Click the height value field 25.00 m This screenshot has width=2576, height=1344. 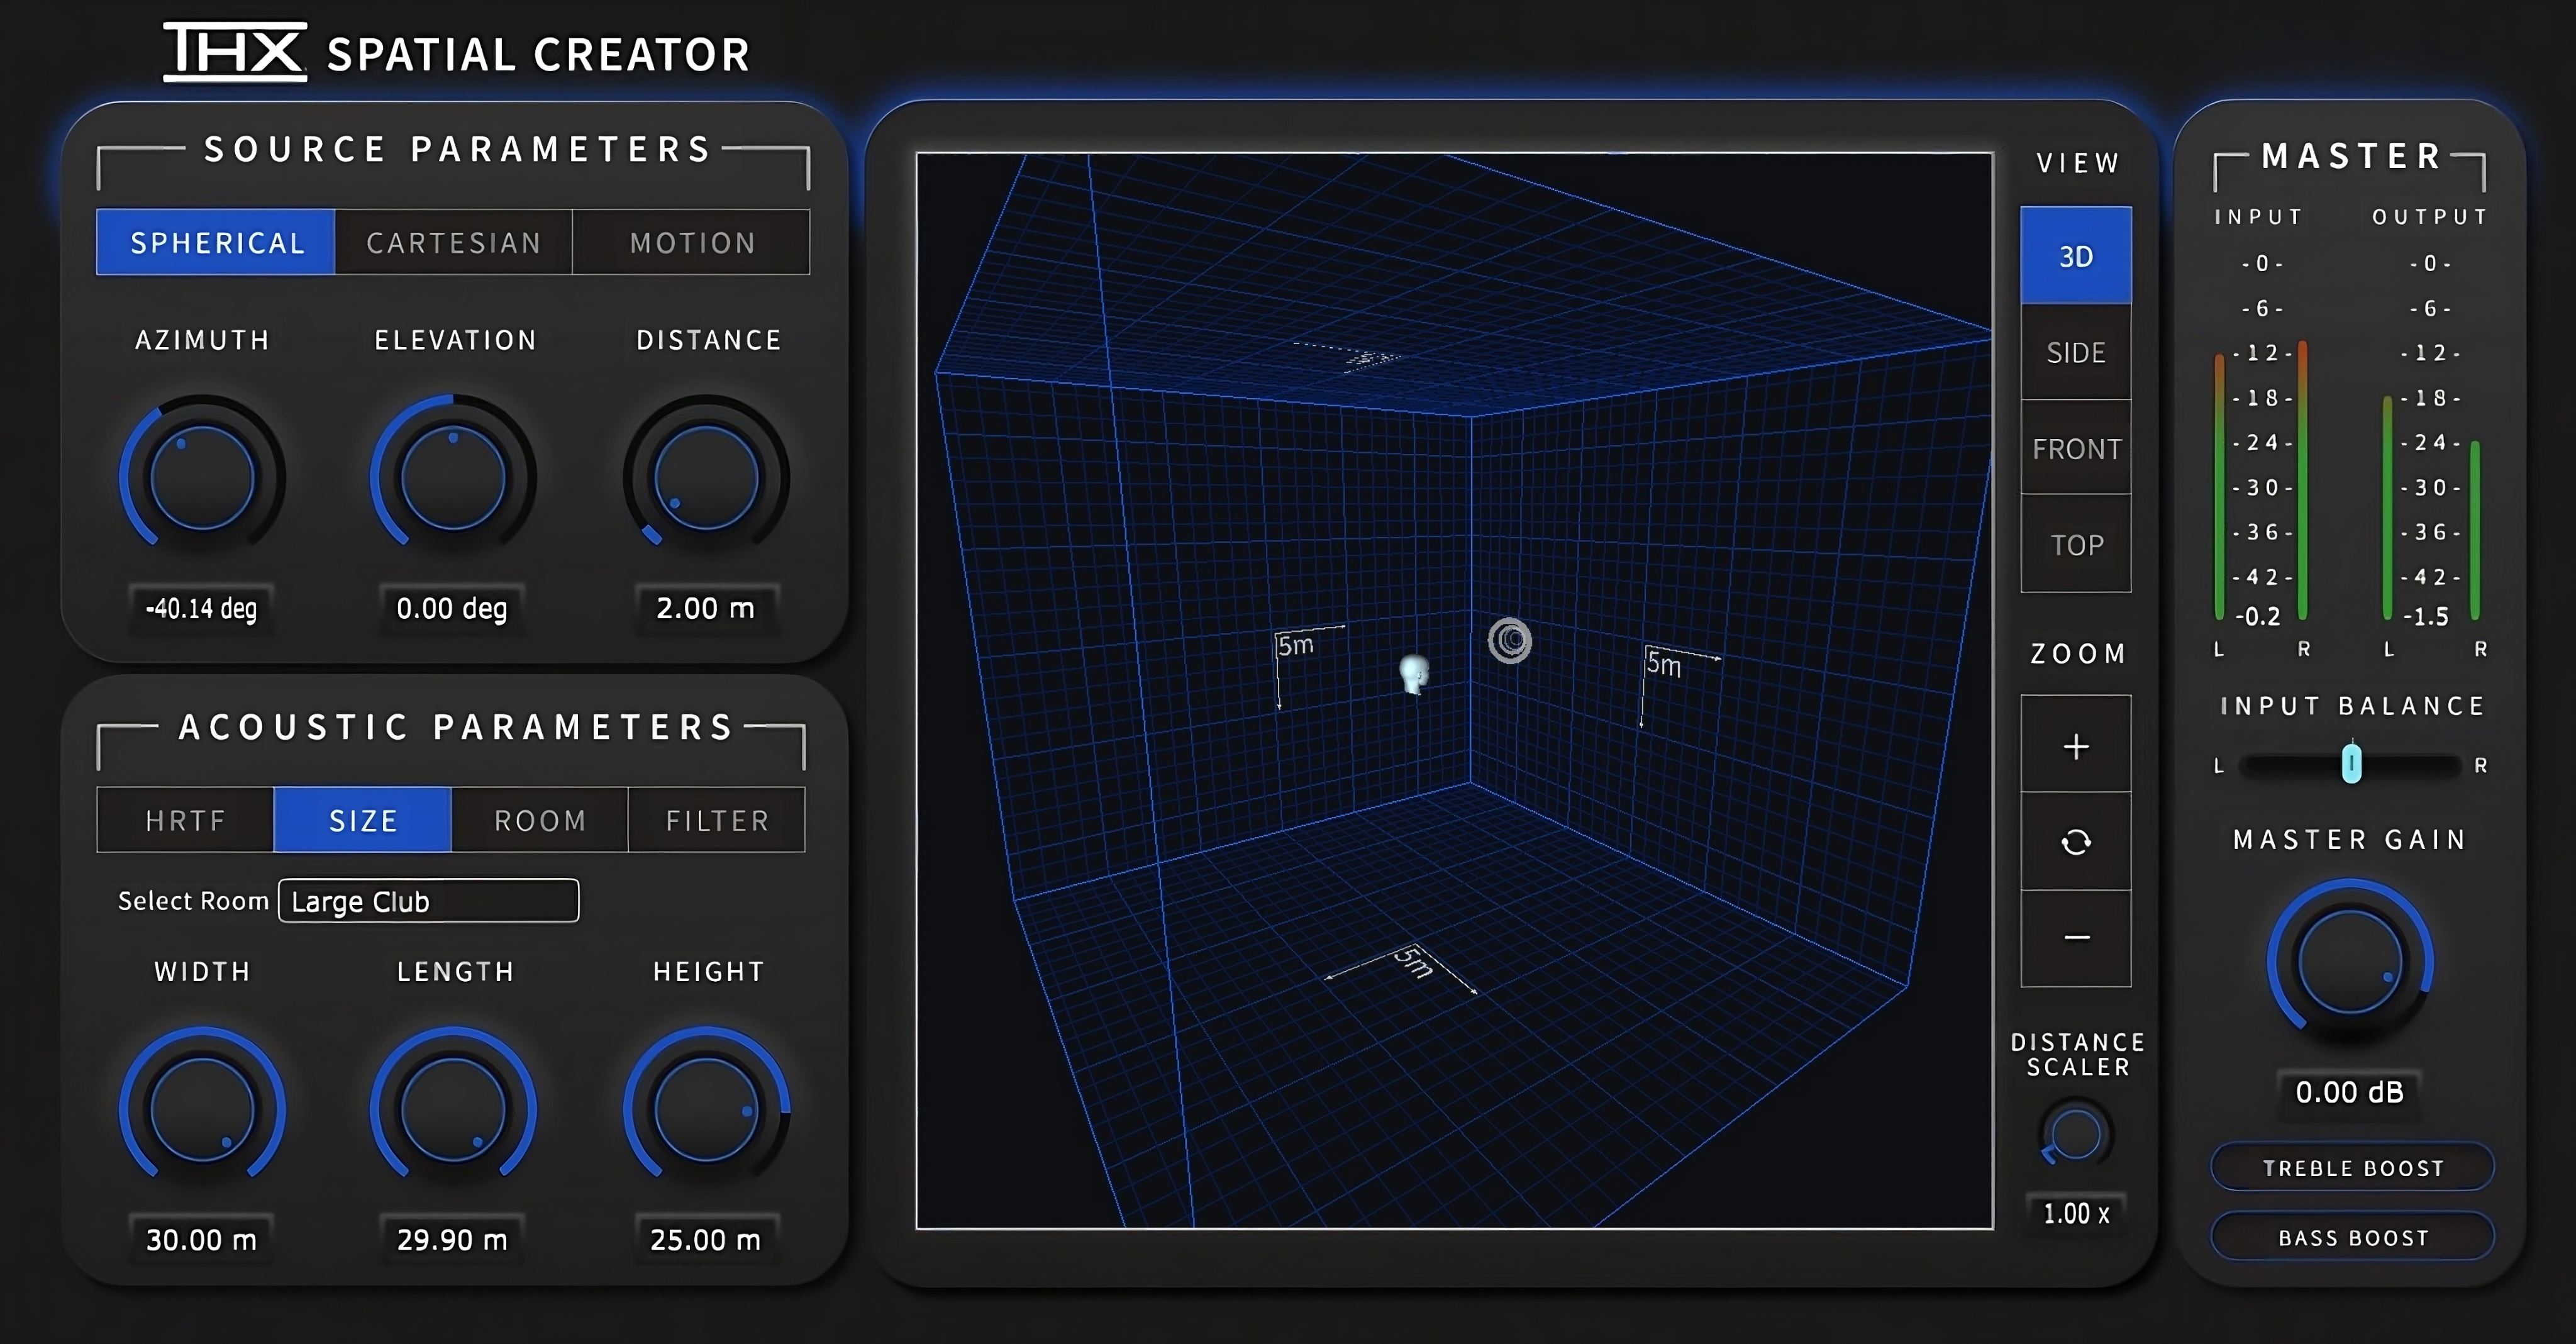tap(706, 1240)
